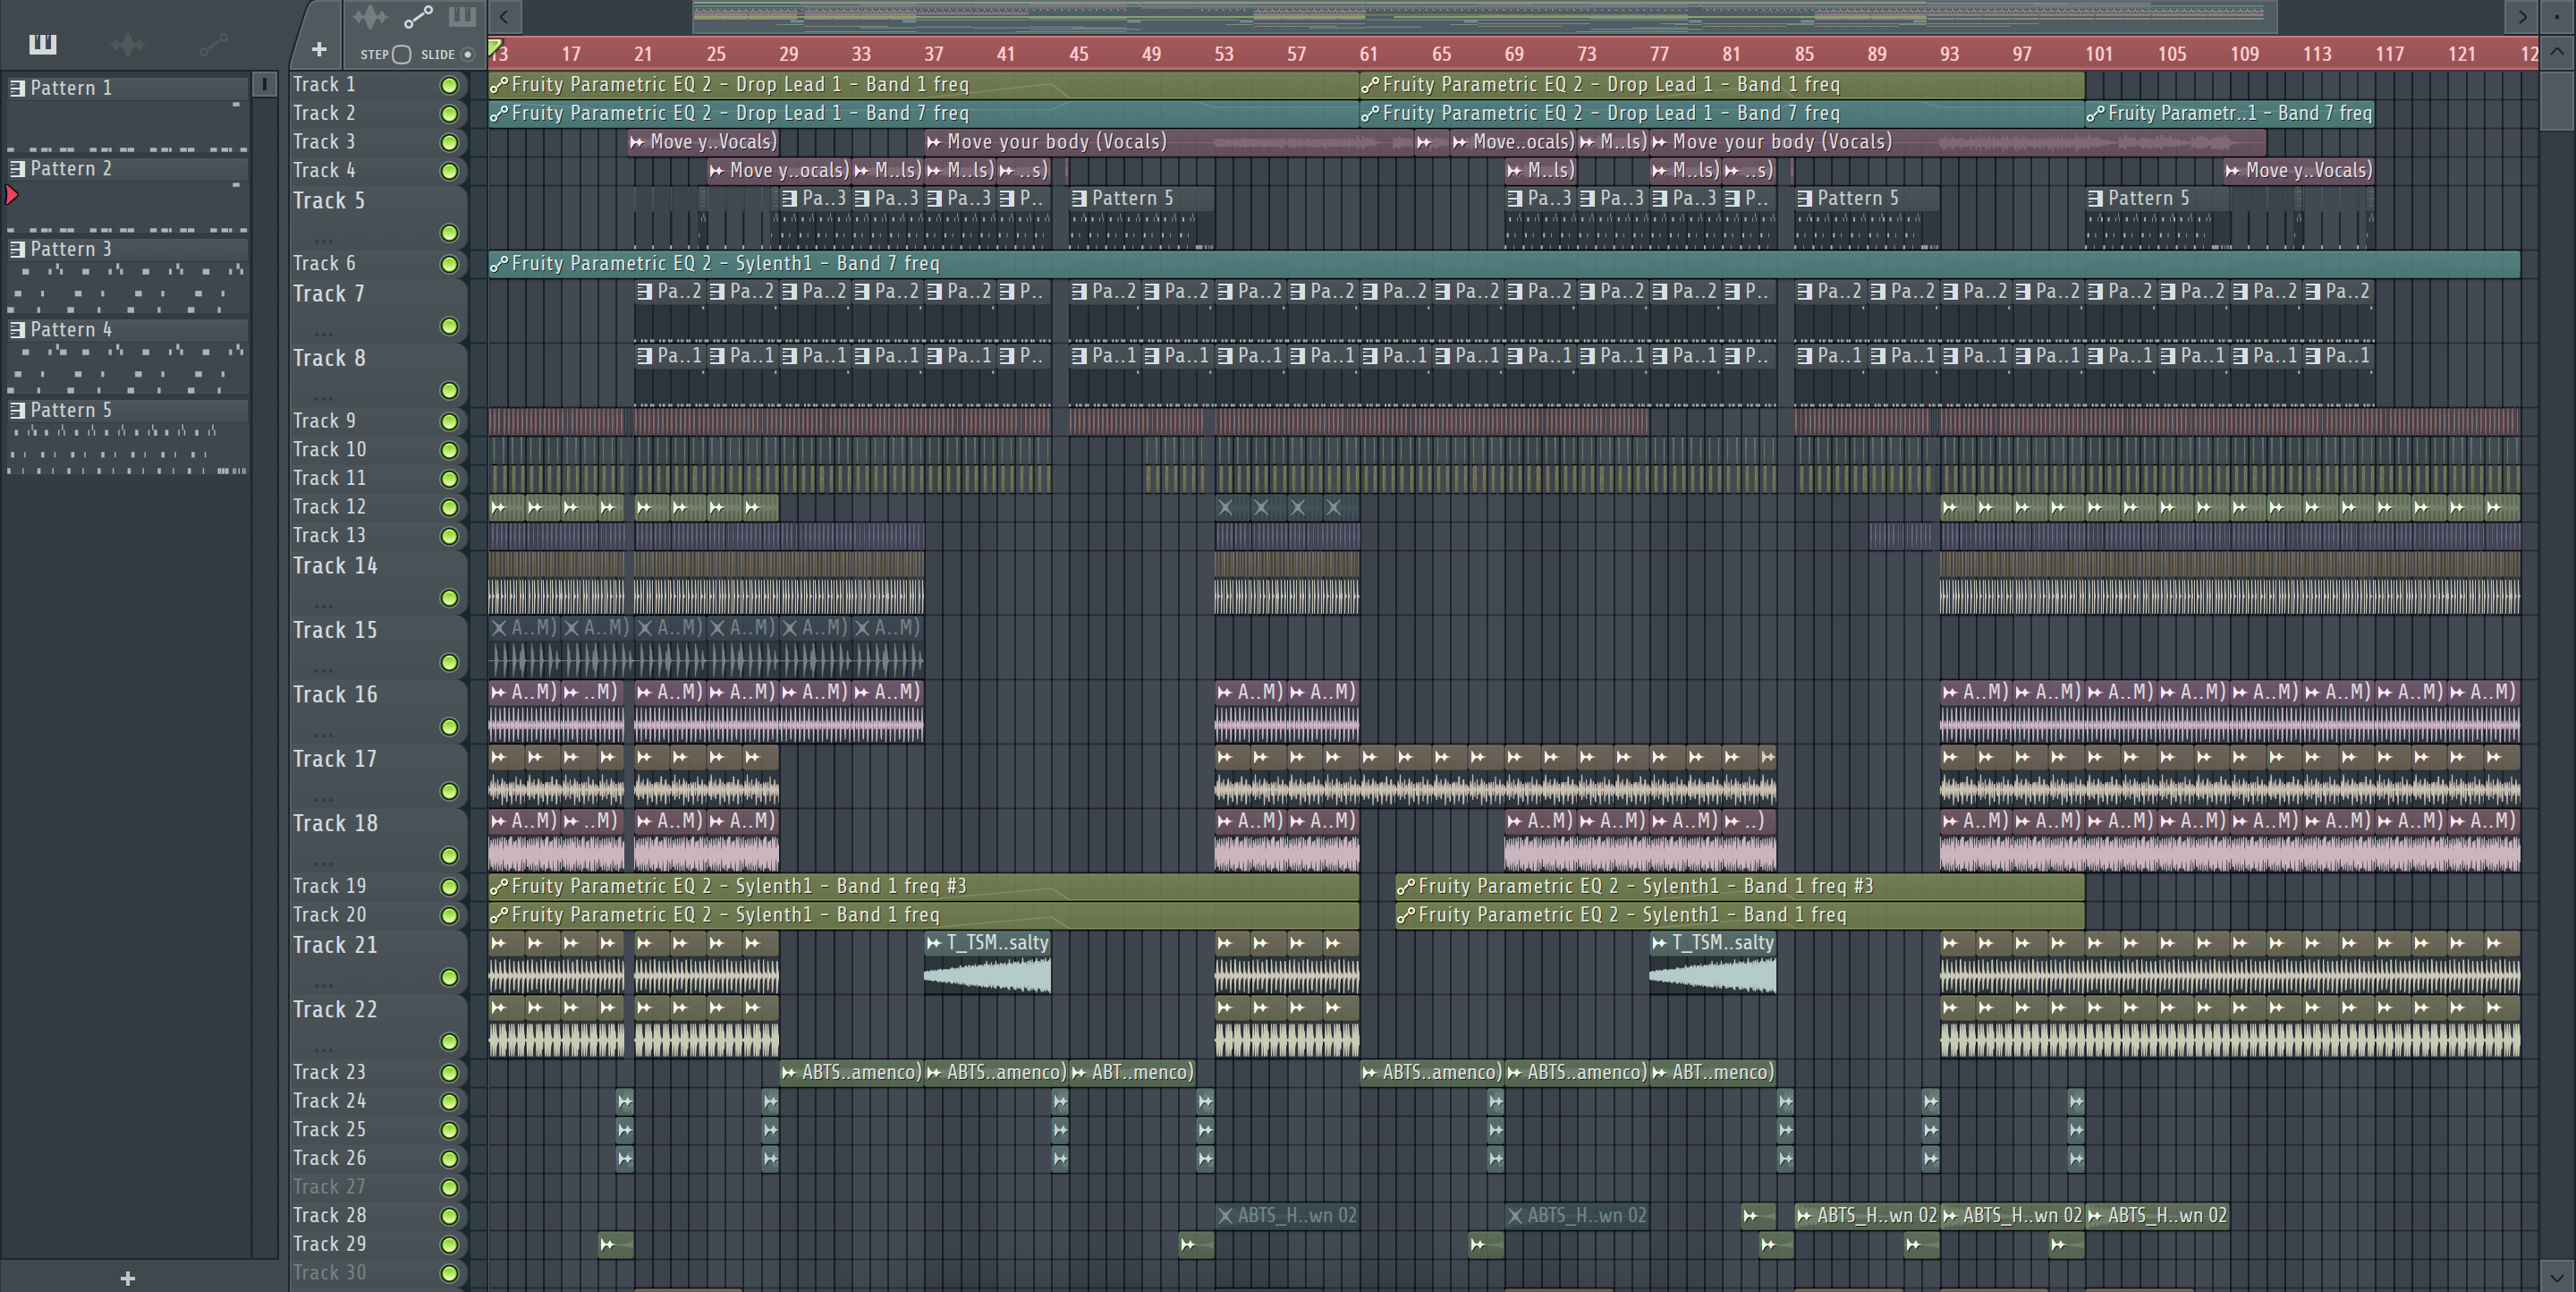Click the green playhead marker at bar 13

point(494,47)
